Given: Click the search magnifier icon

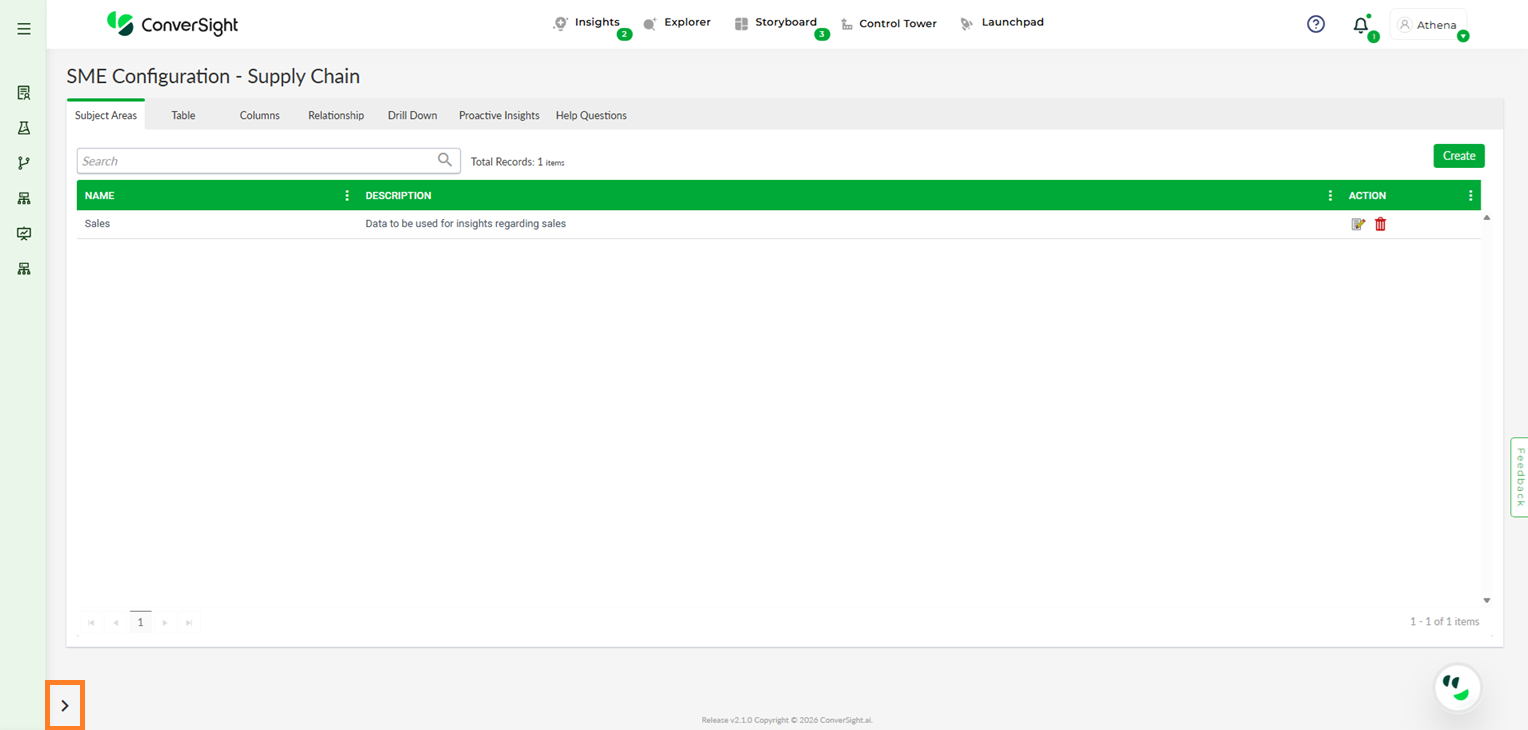Looking at the screenshot, I should (x=445, y=160).
